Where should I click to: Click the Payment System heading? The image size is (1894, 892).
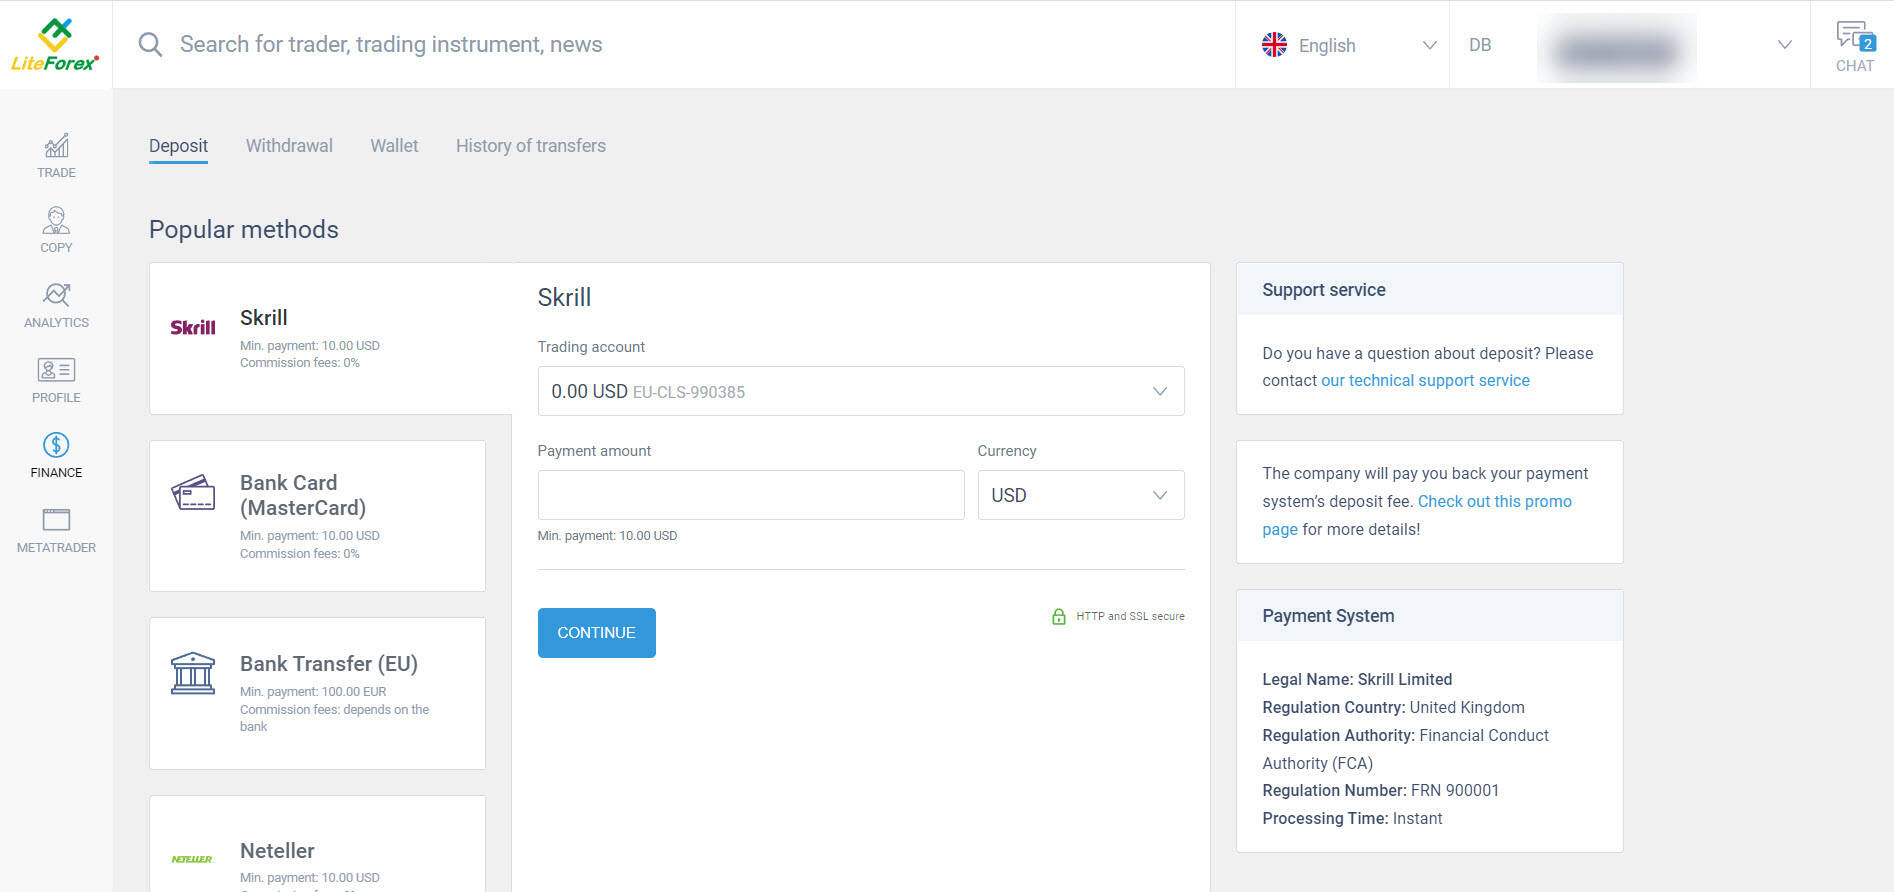point(1328,616)
